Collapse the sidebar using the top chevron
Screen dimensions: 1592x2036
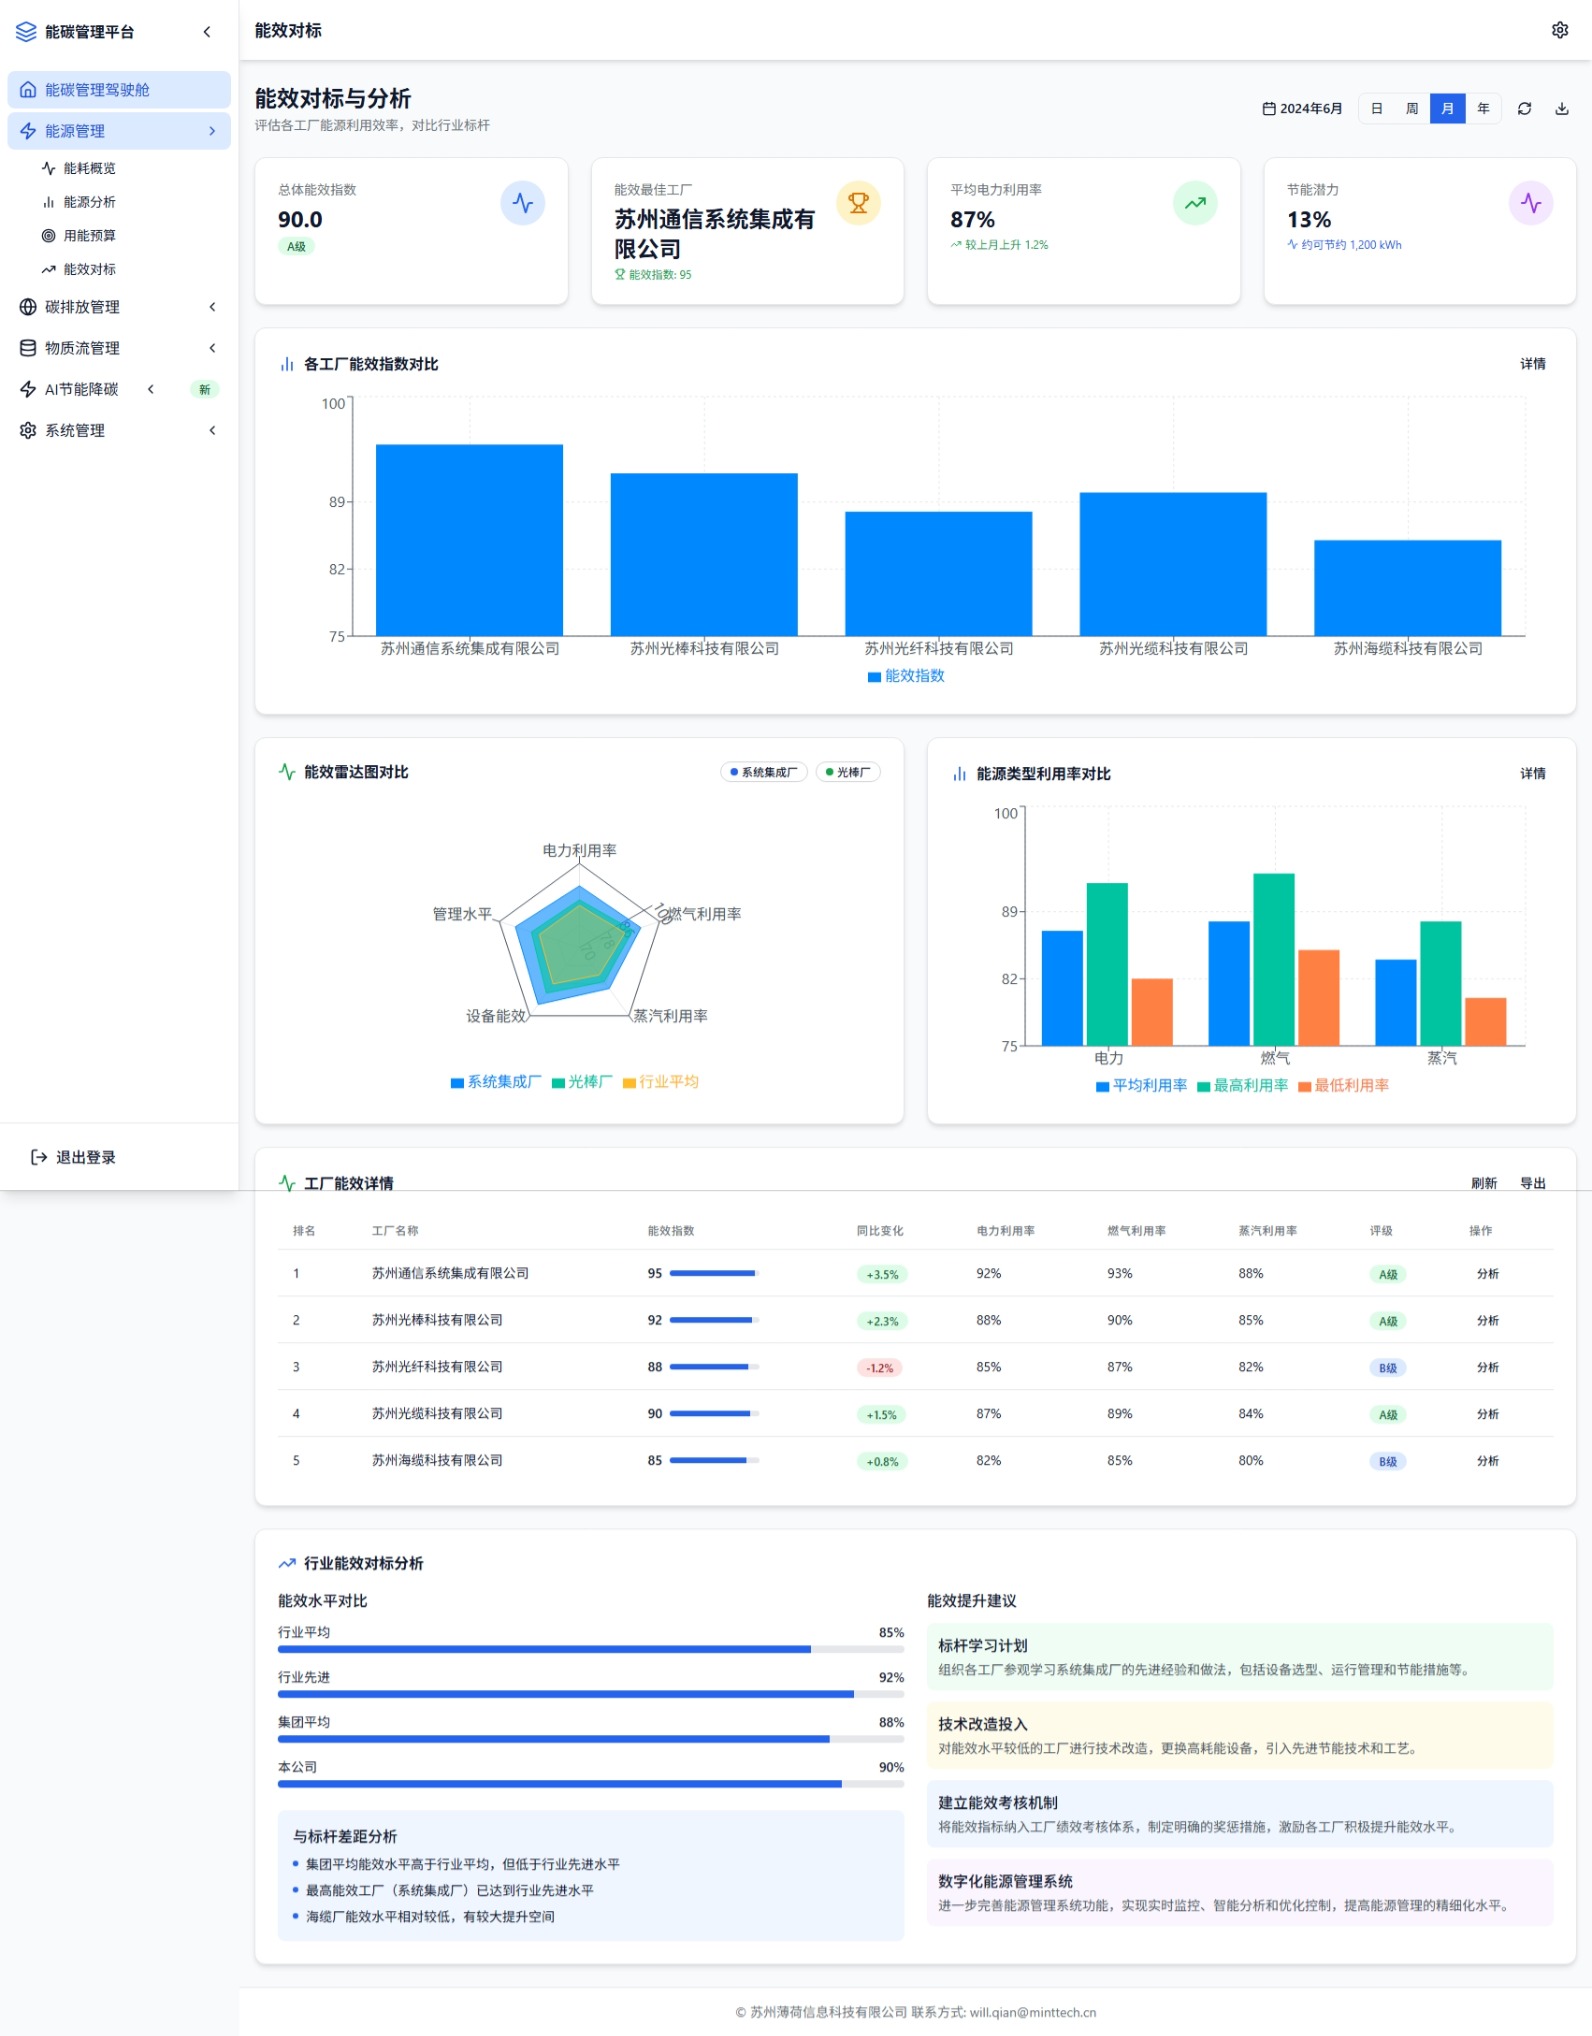(207, 32)
